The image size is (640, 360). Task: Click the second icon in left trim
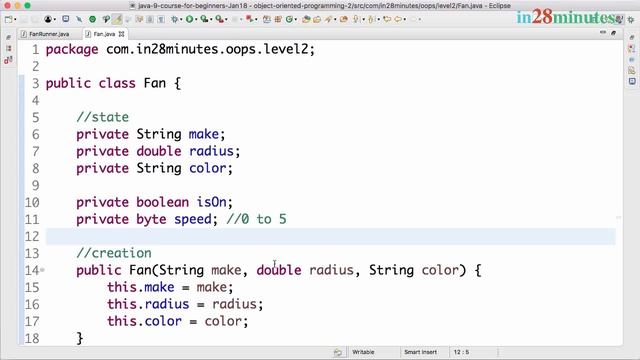(9, 48)
